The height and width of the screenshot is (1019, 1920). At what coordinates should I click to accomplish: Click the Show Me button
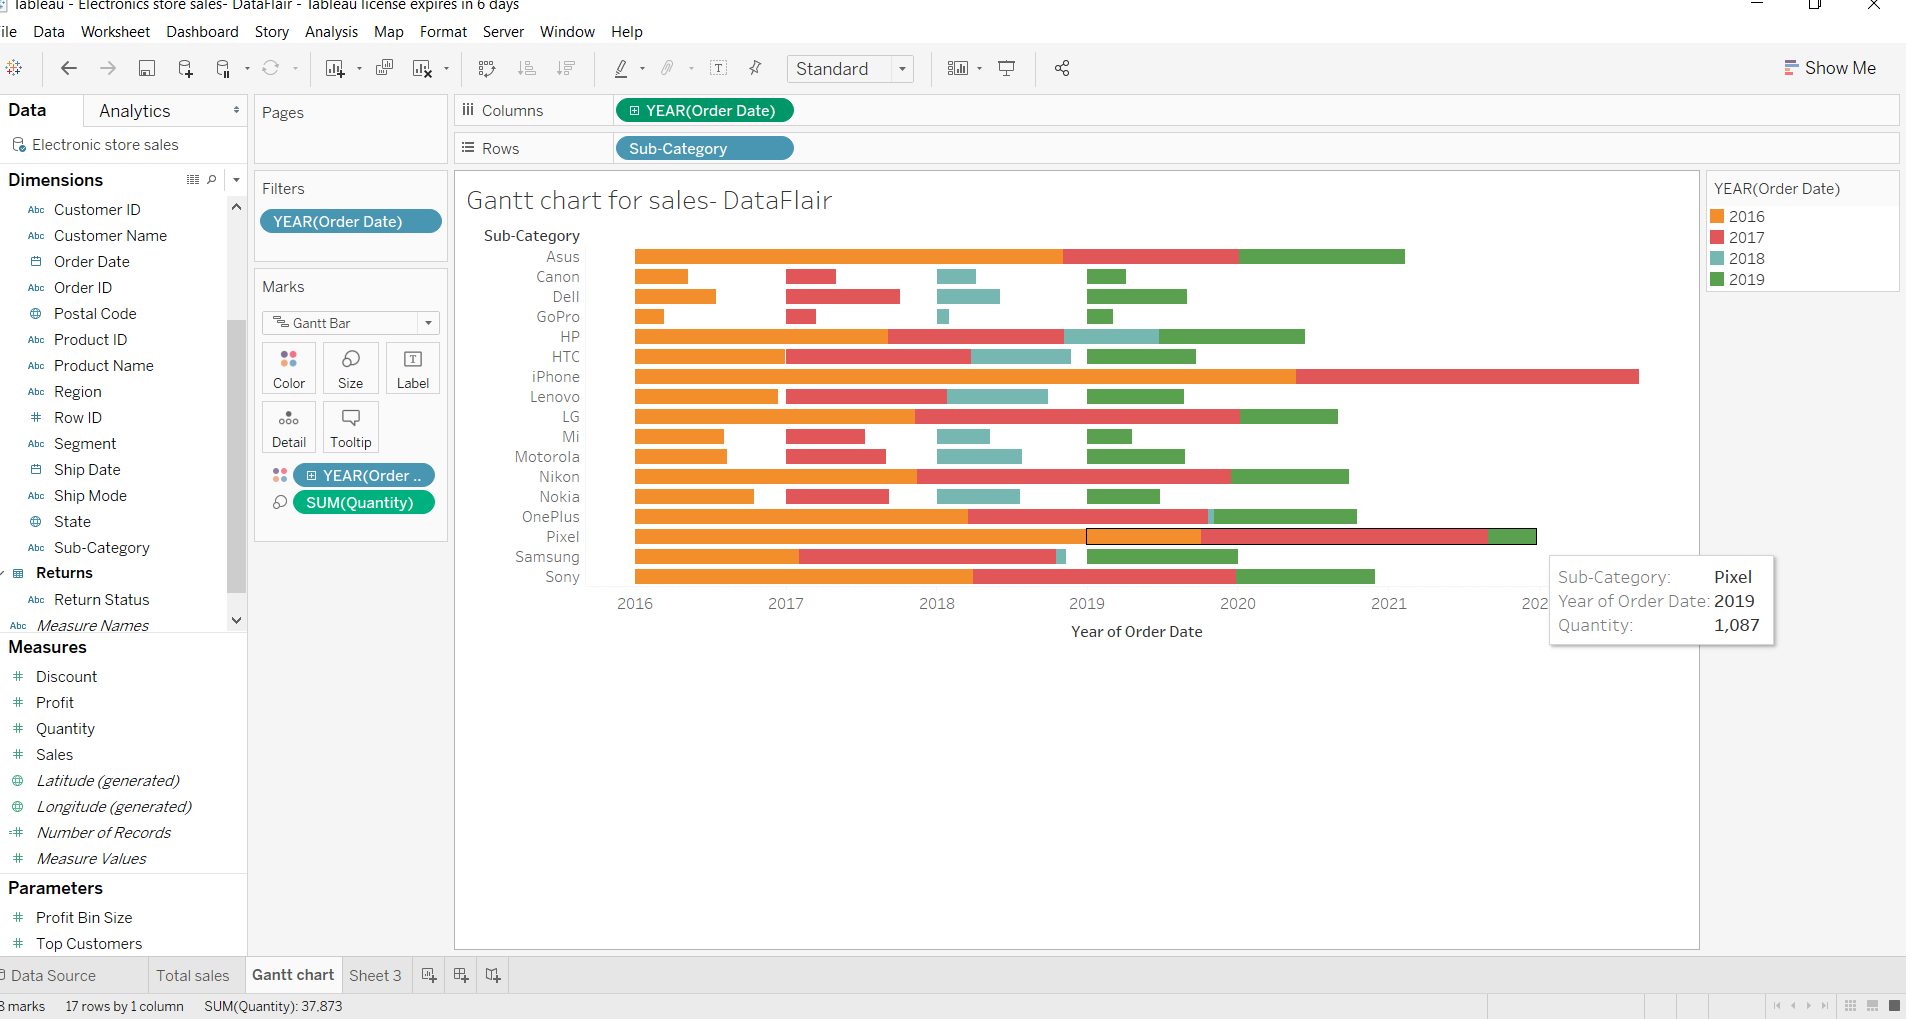(1829, 67)
